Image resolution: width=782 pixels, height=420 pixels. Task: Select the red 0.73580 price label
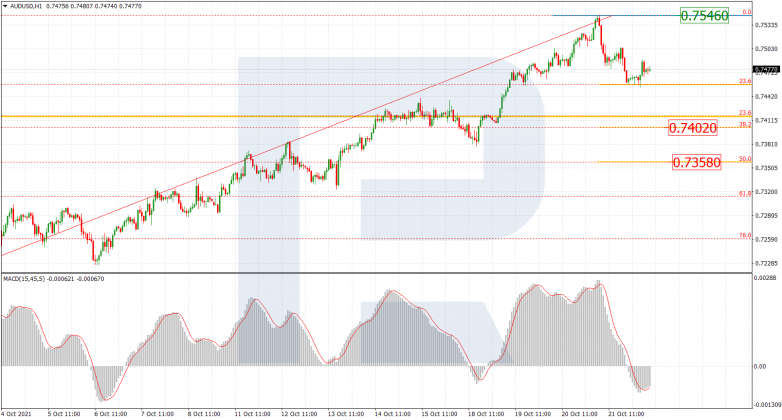coord(696,163)
